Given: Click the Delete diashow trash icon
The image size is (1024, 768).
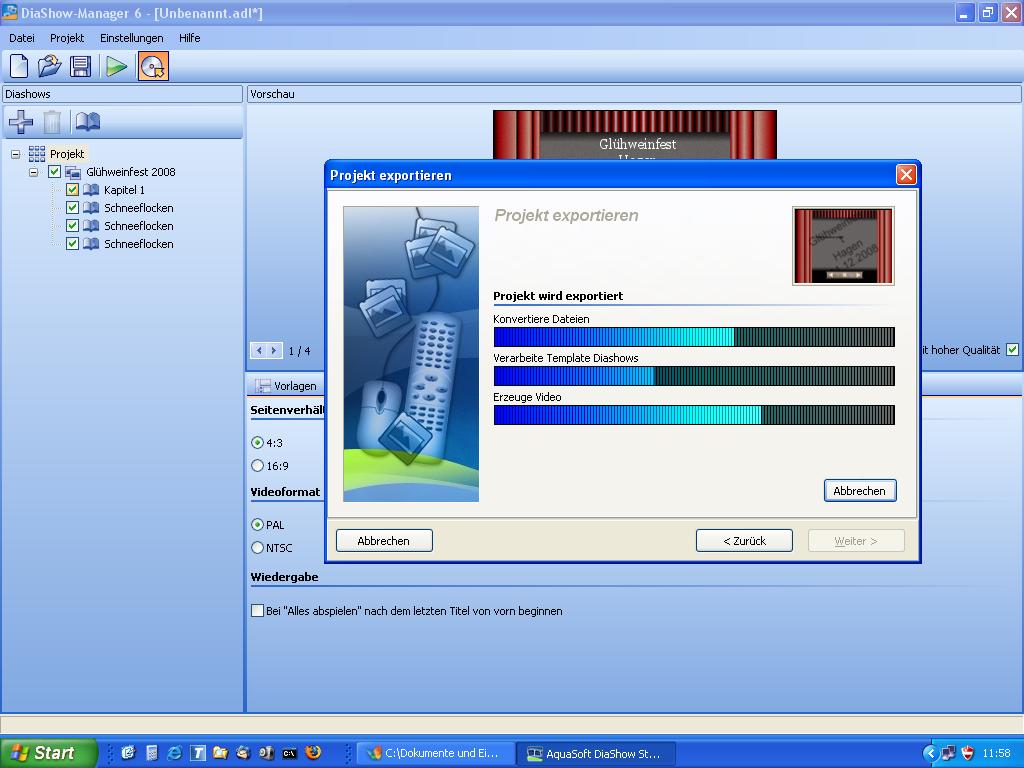Looking at the screenshot, I should (x=52, y=122).
